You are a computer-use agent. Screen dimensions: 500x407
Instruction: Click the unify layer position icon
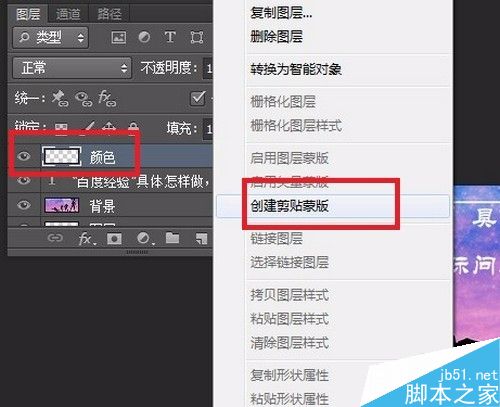(60, 98)
